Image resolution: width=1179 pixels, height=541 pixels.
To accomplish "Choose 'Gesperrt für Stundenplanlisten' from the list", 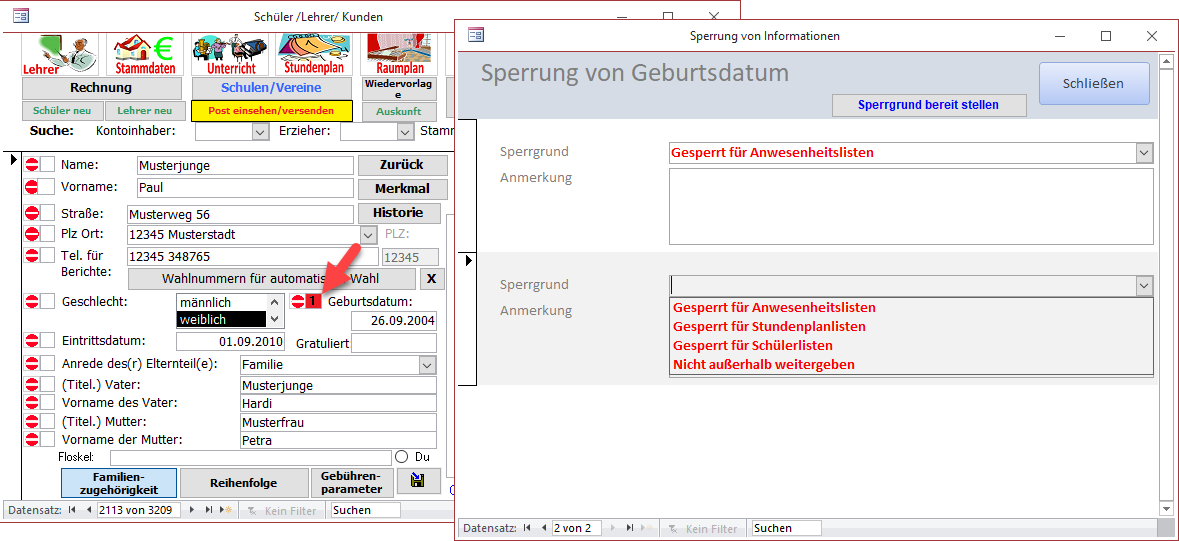I will pos(769,326).
